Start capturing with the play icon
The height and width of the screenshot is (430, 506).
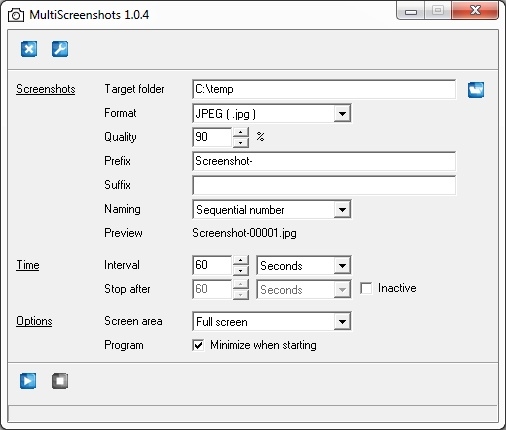pyautogui.click(x=28, y=381)
